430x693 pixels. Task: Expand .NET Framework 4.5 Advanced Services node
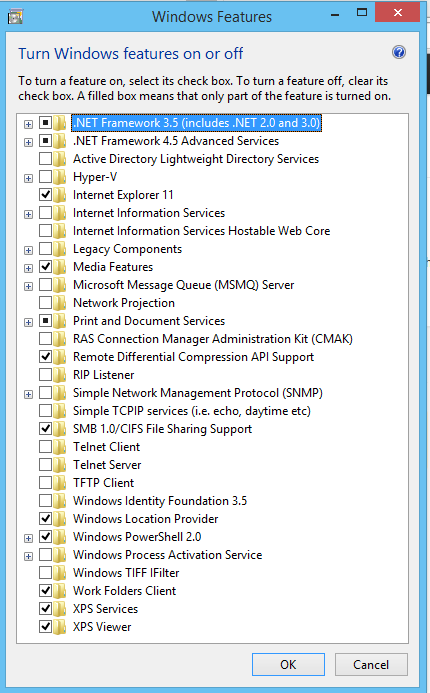[x=28, y=142]
